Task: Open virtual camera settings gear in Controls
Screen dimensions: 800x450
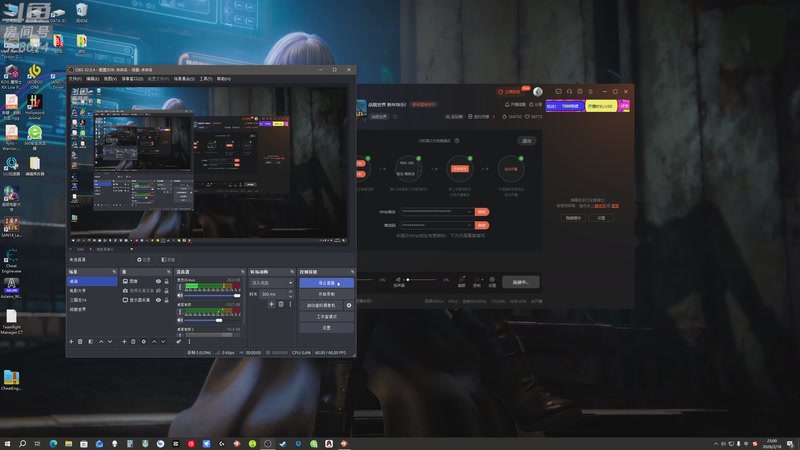Action: click(349, 305)
